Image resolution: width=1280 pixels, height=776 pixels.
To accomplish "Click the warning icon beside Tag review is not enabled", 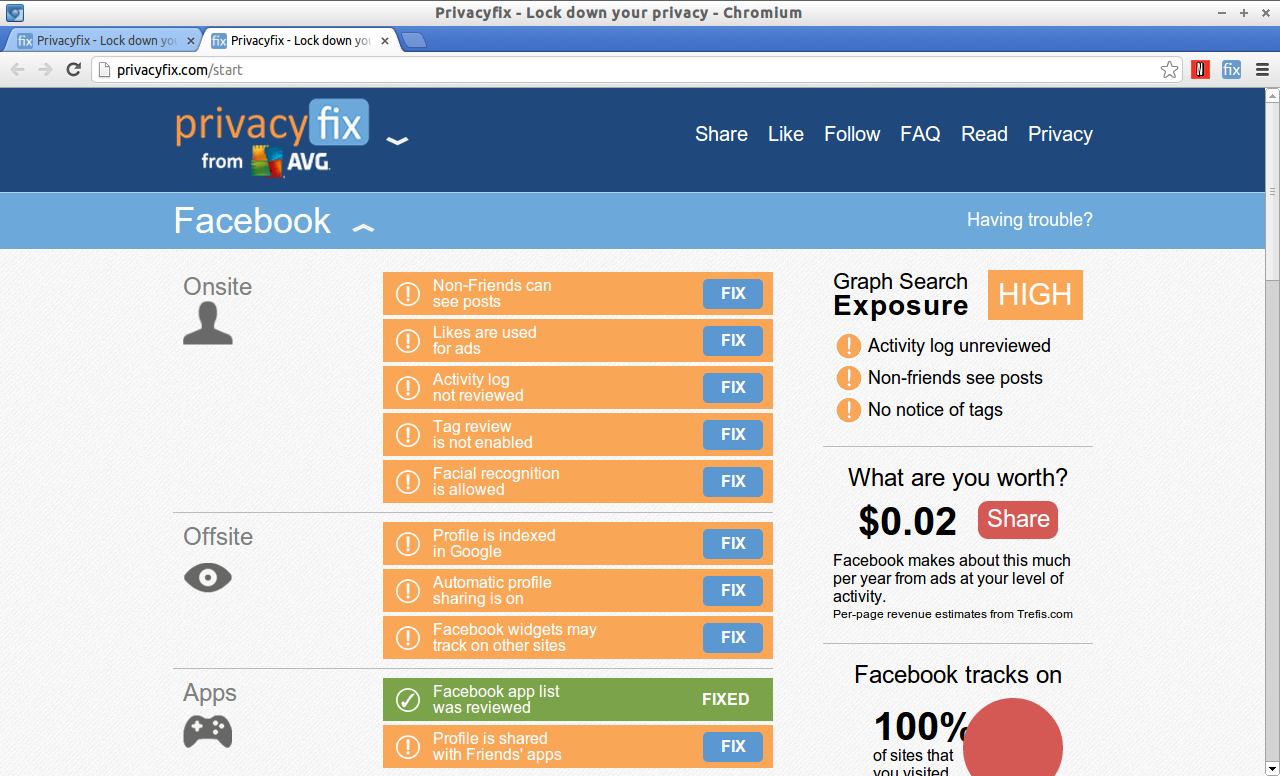I will coord(408,435).
